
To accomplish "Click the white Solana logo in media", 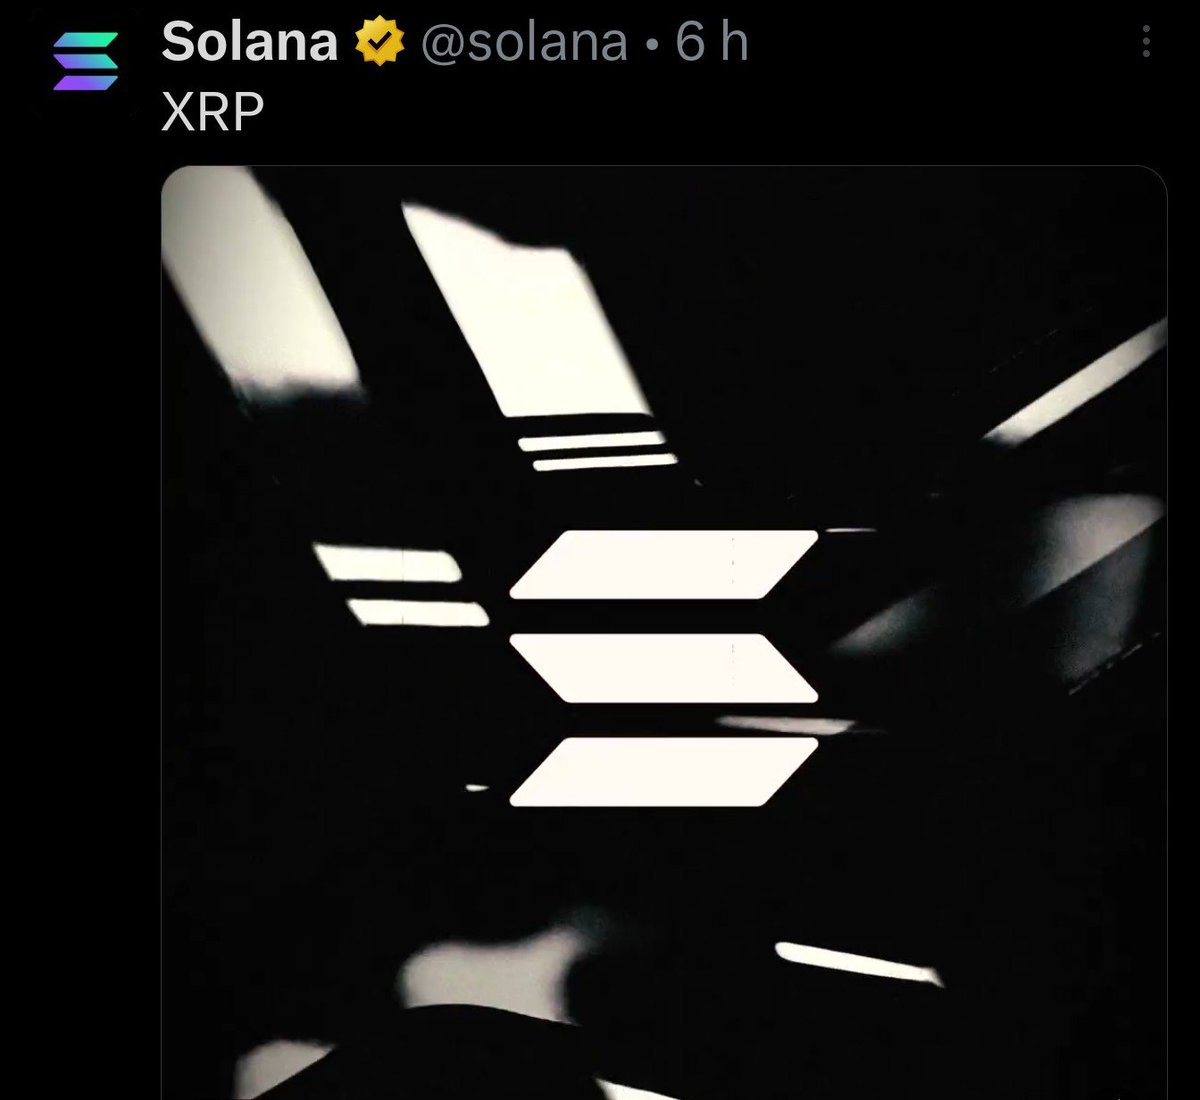I will [664, 668].
